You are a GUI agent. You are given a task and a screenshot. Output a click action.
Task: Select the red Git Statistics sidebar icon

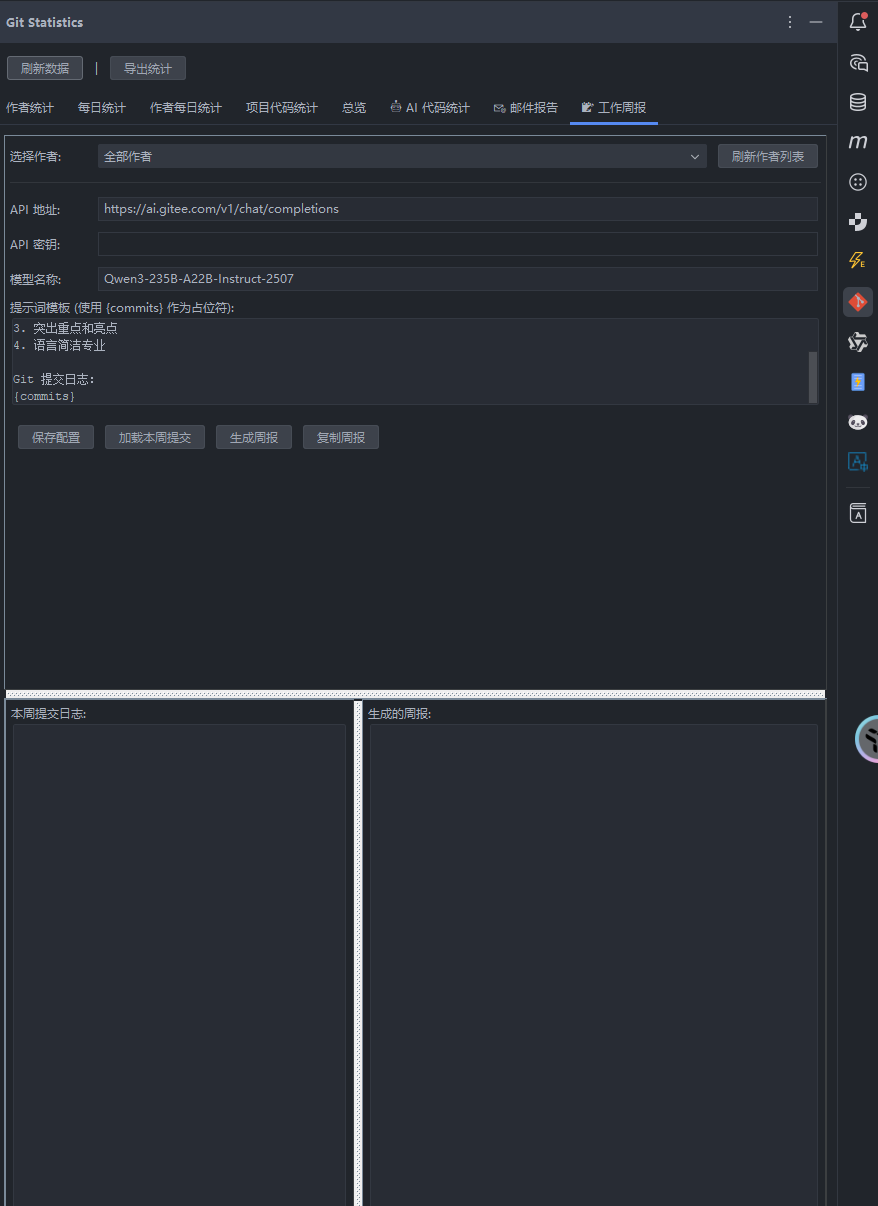[857, 302]
